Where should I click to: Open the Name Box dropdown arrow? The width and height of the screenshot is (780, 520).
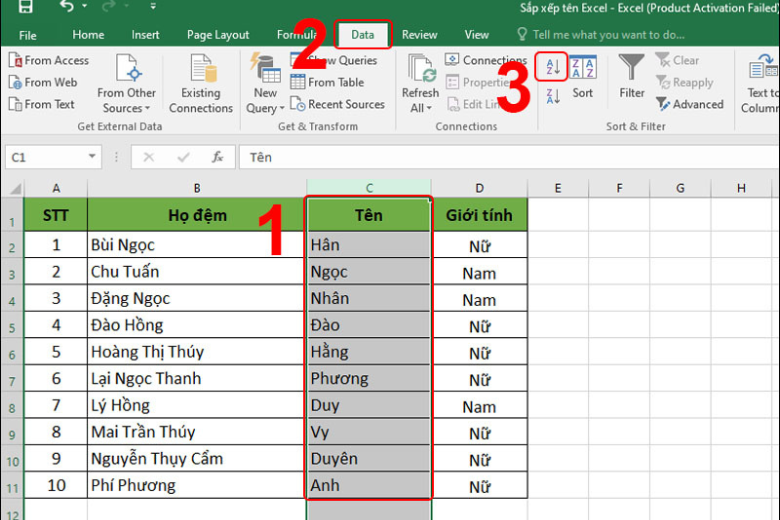coord(92,156)
